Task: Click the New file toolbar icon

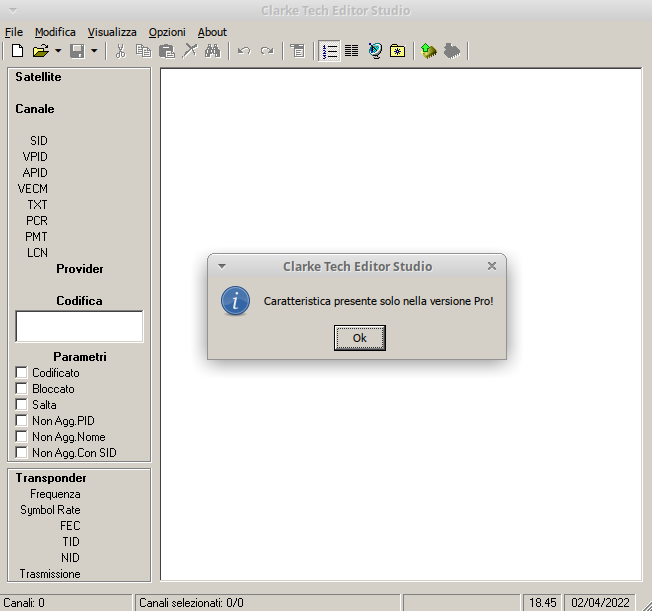Action: point(17,51)
